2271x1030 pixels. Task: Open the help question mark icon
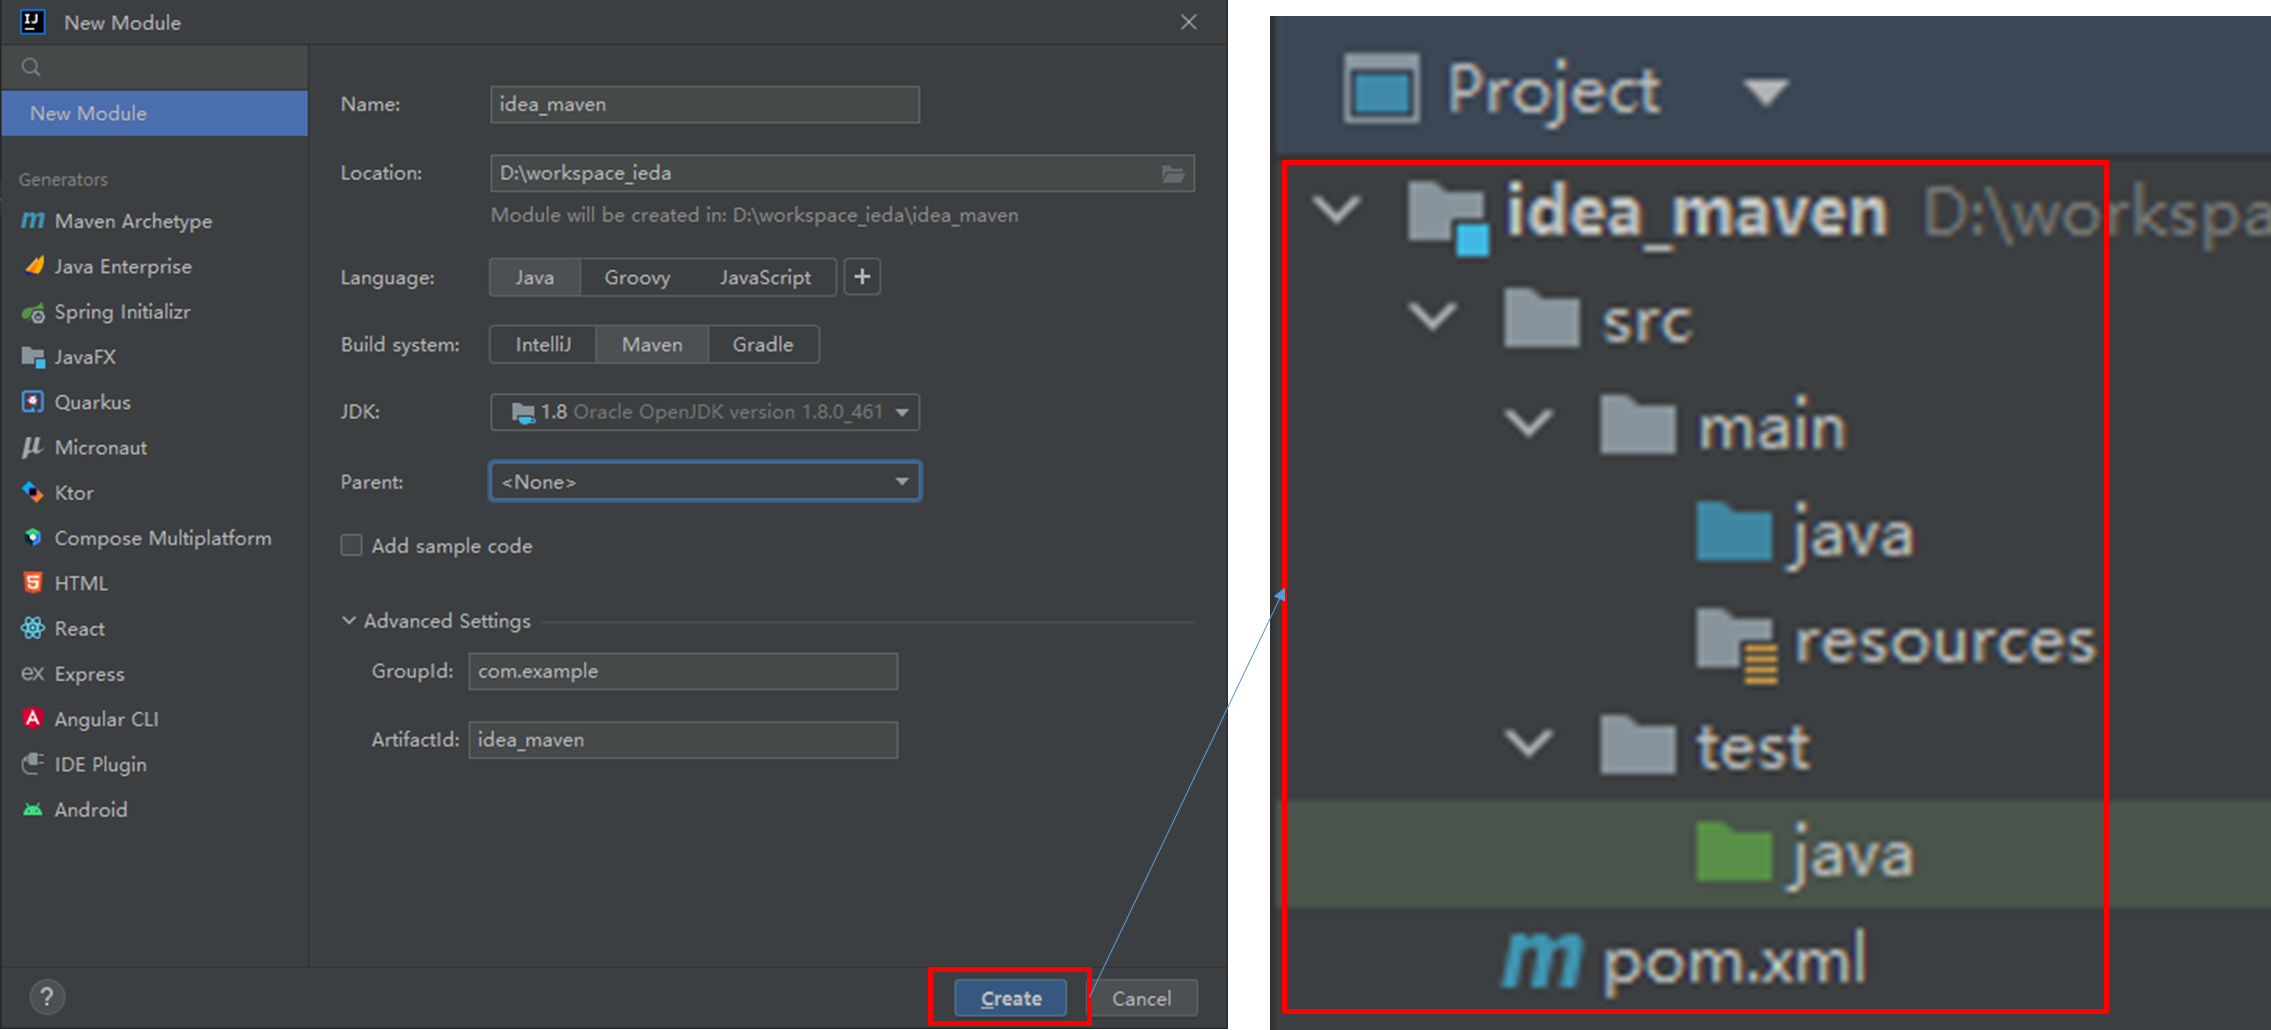coord(47,997)
